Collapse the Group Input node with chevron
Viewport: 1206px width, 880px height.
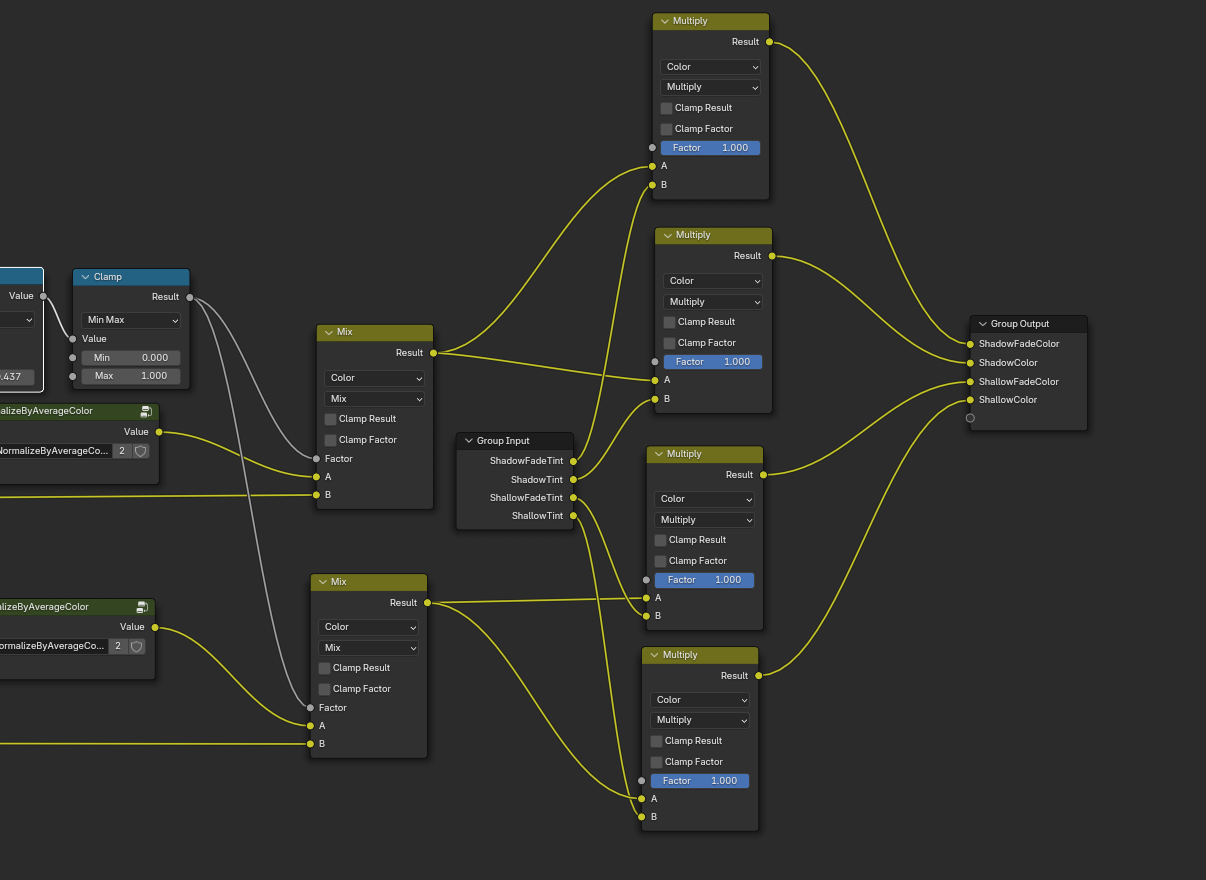click(x=468, y=441)
